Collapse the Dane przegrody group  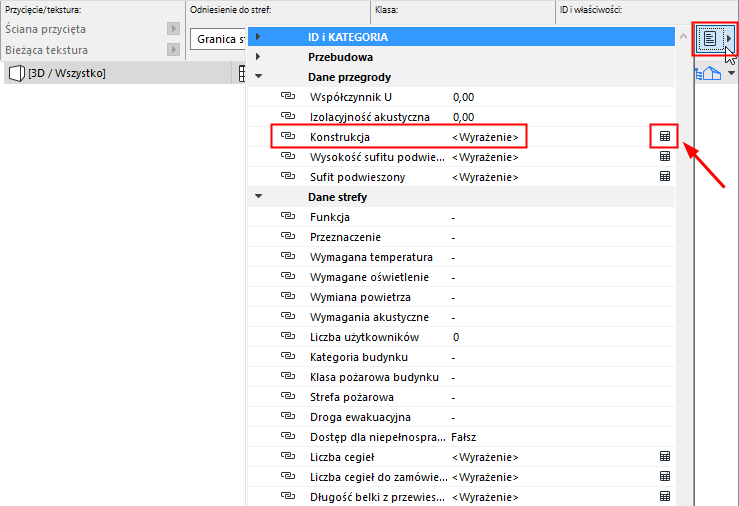pos(258,76)
